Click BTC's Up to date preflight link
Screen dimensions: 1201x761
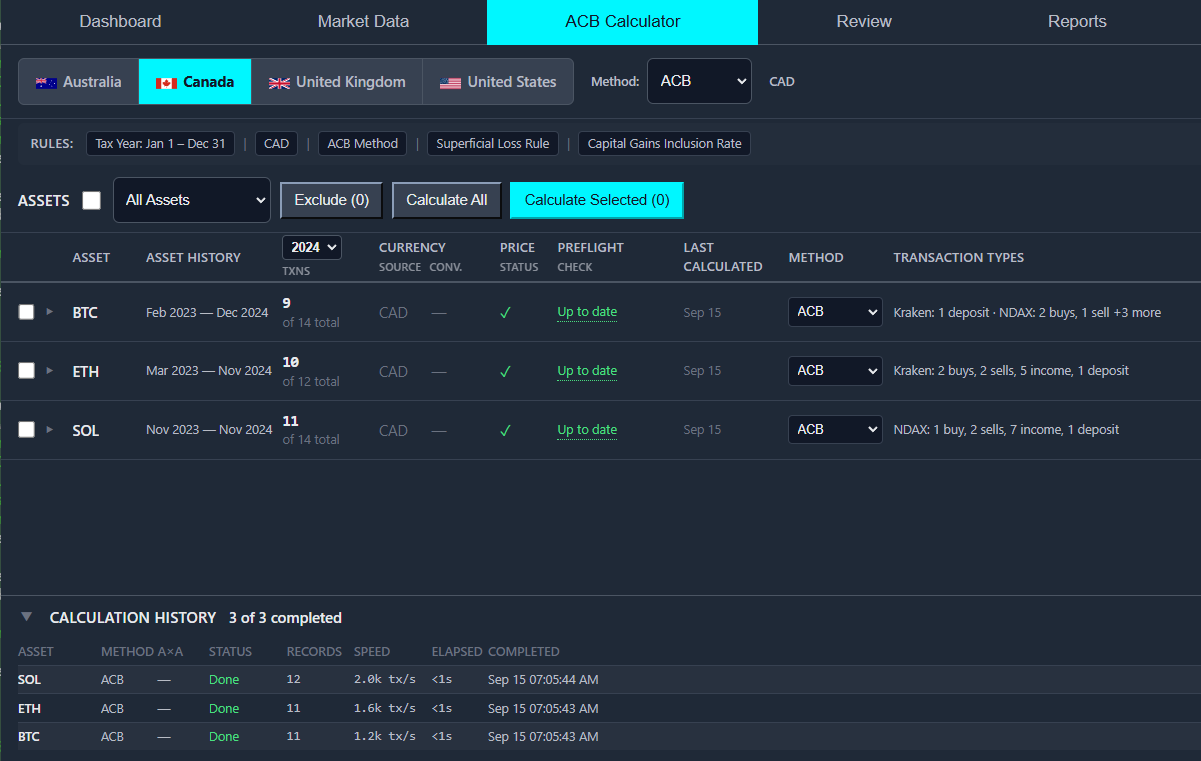point(587,312)
